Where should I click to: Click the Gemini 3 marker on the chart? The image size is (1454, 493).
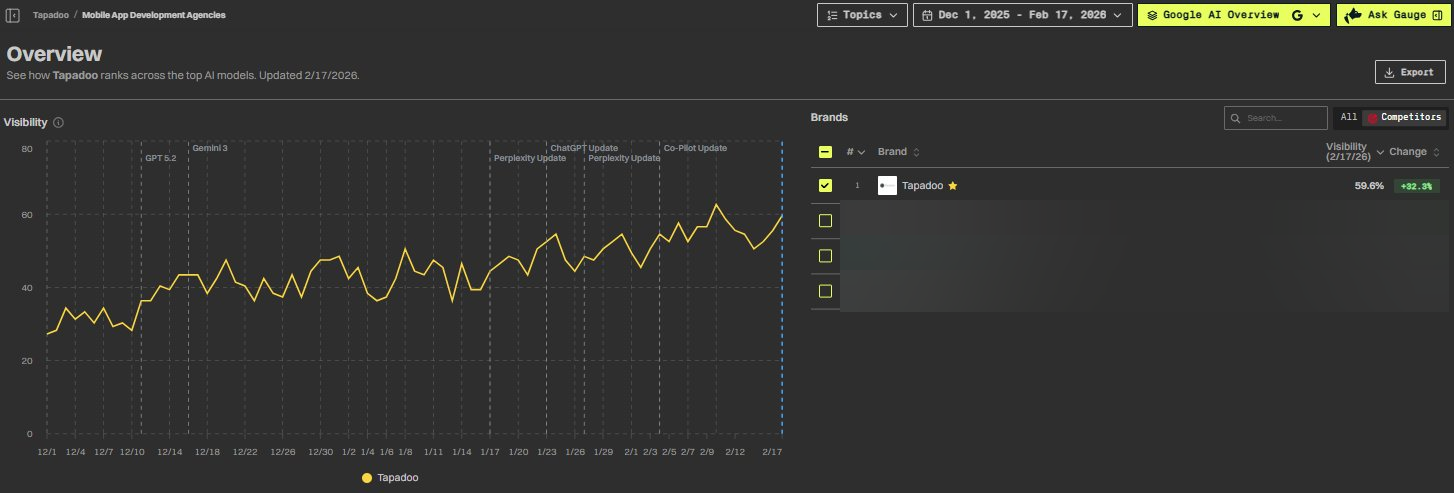click(210, 148)
